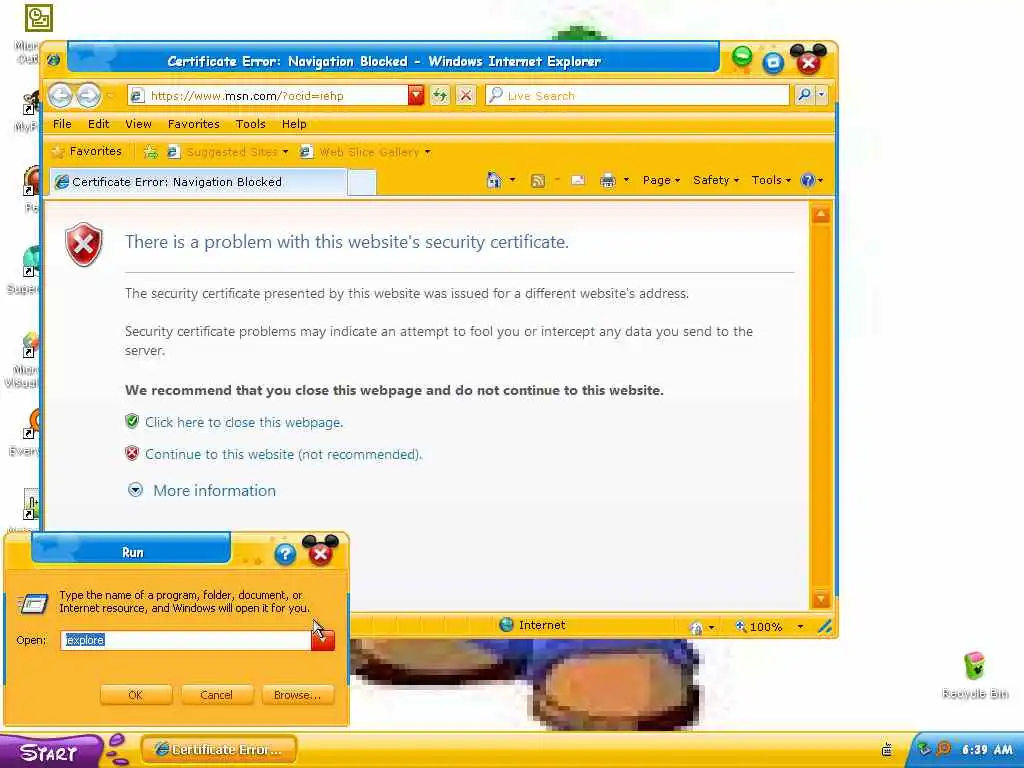Viewport: 1024px width, 768px height.
Task: Expand the address bar URL dropdown
Action: pyautogui.click(x=416, y=95)
